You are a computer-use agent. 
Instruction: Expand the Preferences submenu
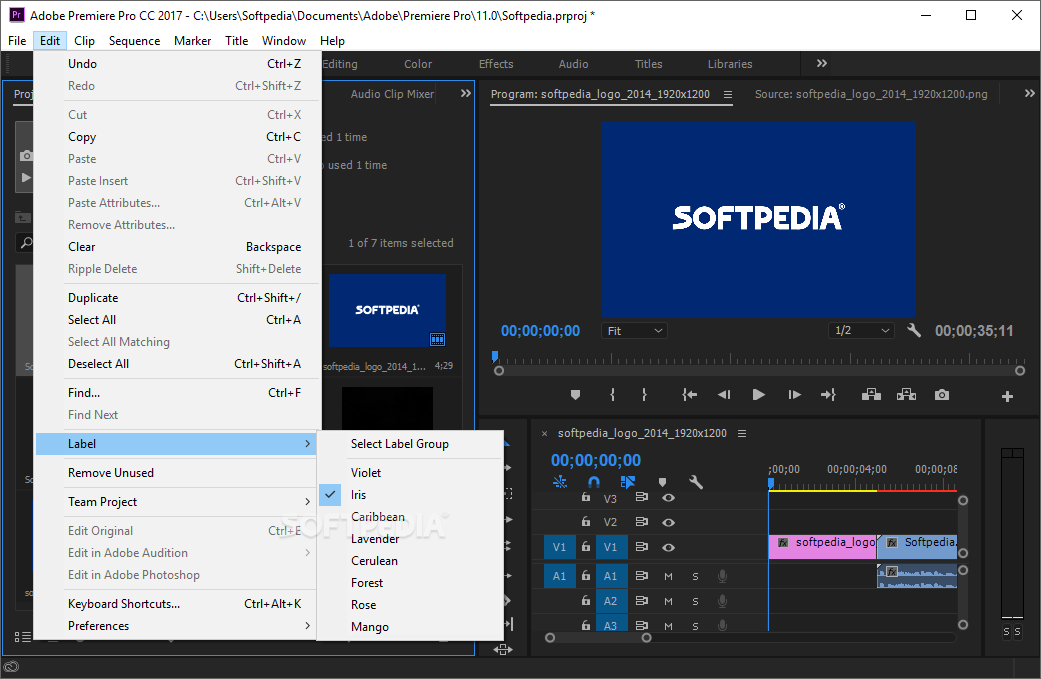pyautogui.click(x=177, y=626)
